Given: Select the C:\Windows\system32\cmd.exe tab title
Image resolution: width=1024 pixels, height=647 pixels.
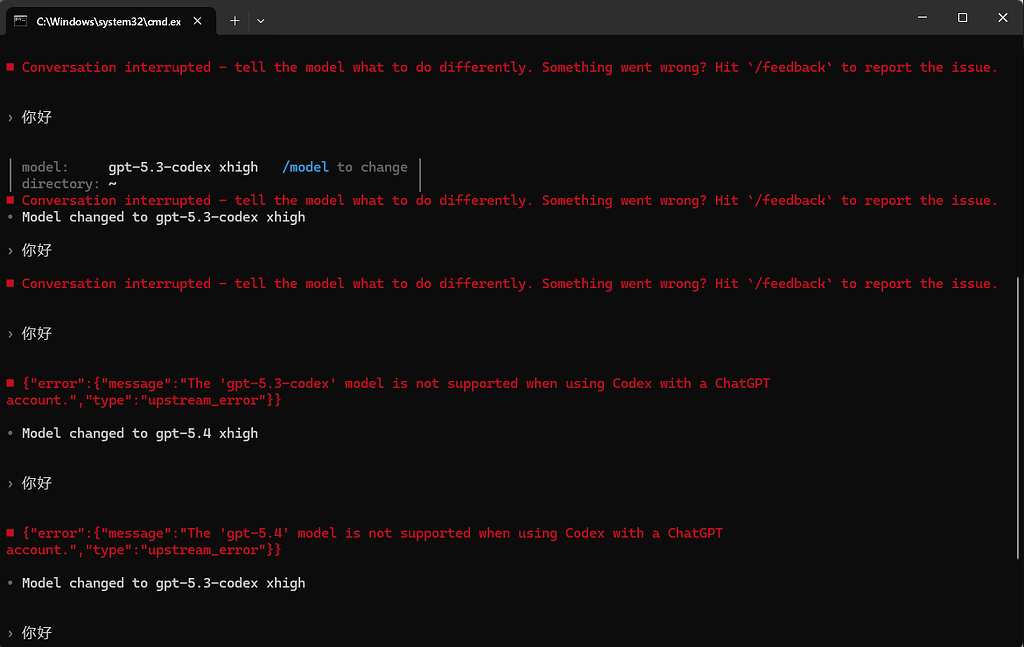Looking at the screenshot, I should click(108, 22).
